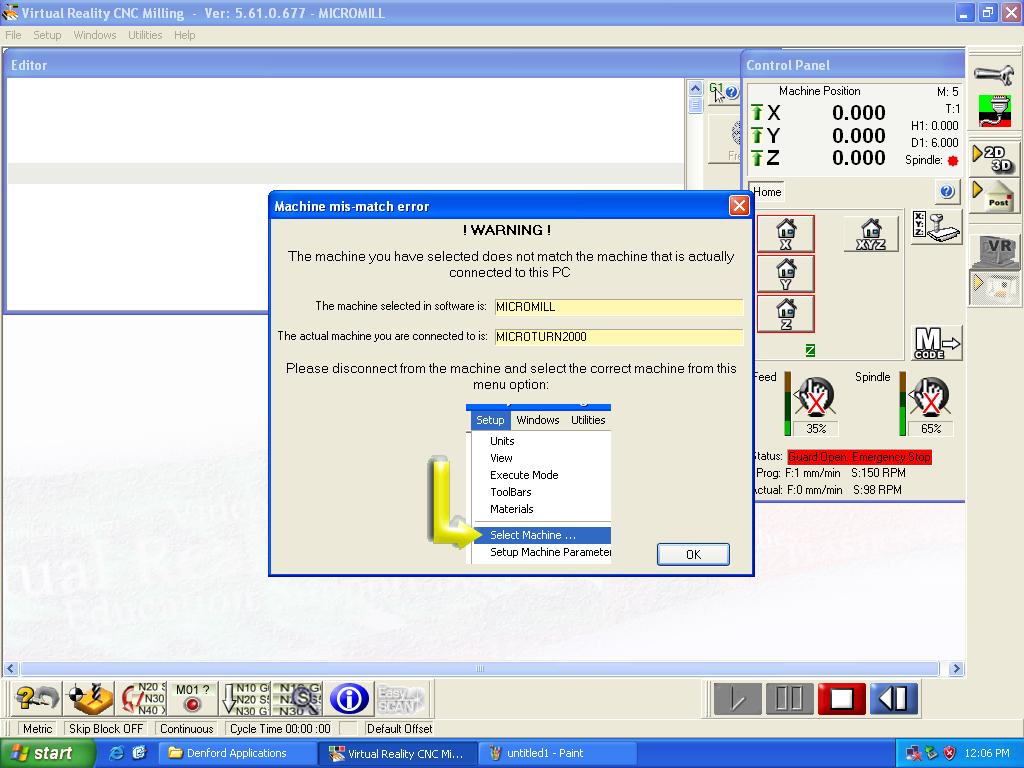Toggle the M01 optional stop button

point(193,699)
